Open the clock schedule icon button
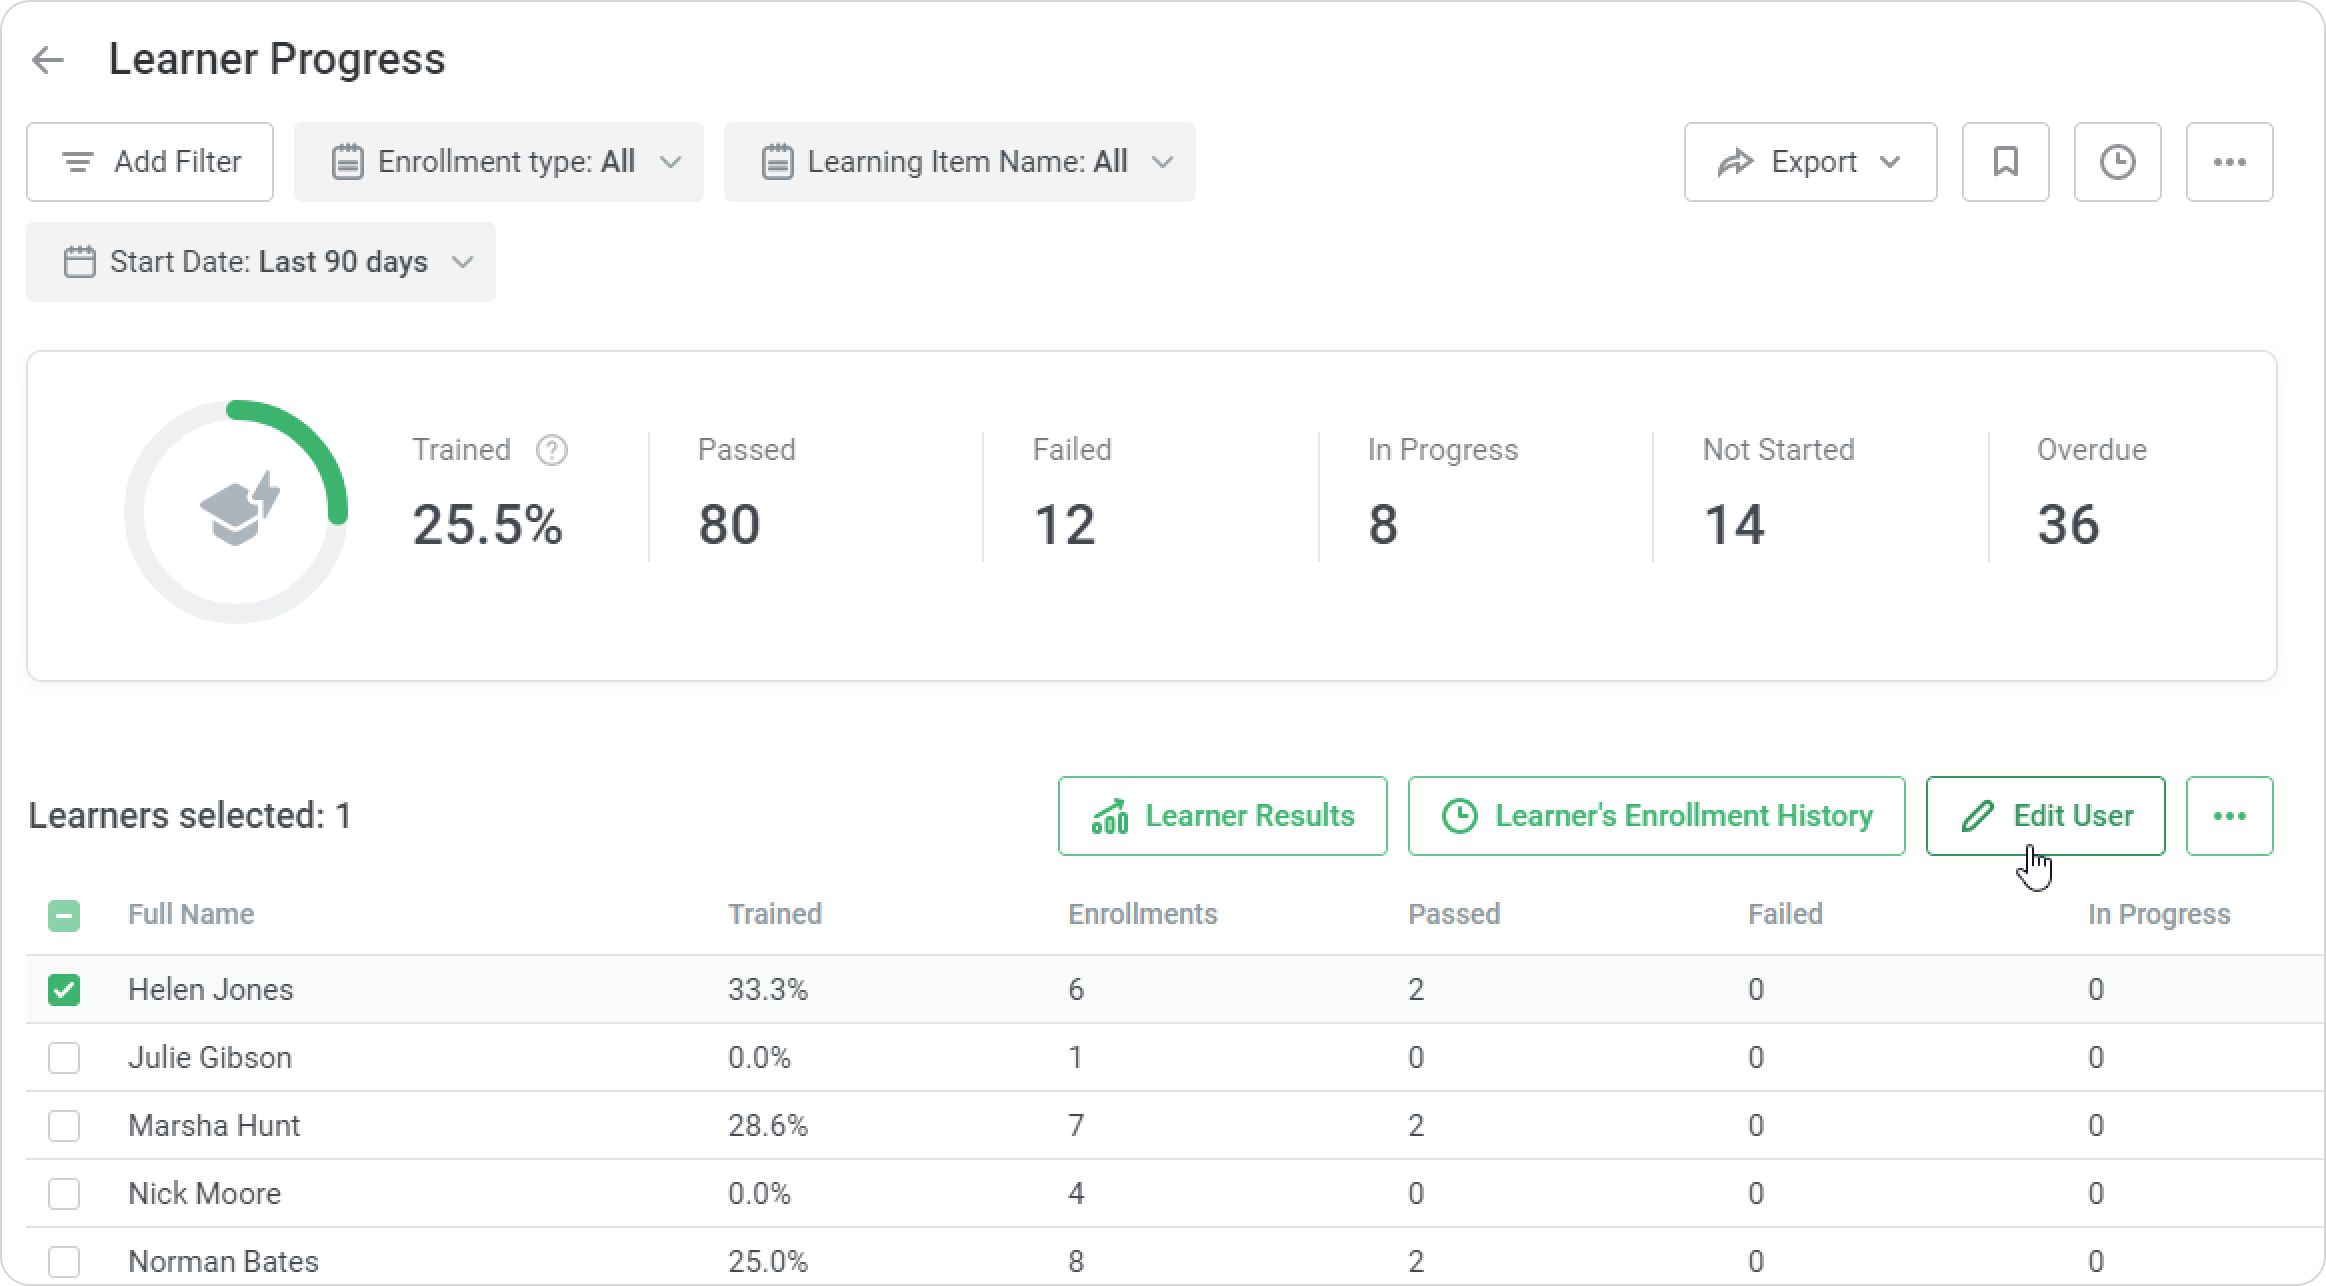Screen dimensions: 2326x1286 pos(2117,162)
